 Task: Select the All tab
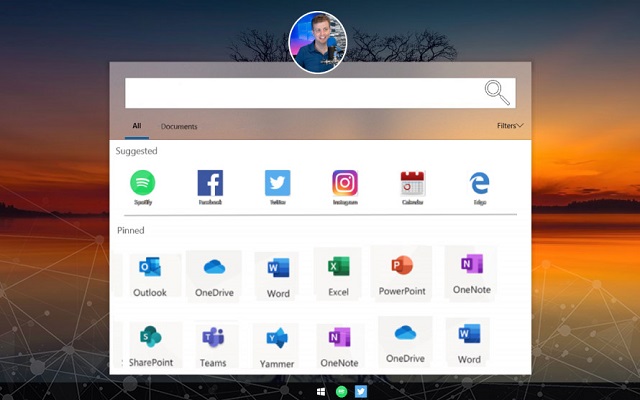[x=137, y=126]
